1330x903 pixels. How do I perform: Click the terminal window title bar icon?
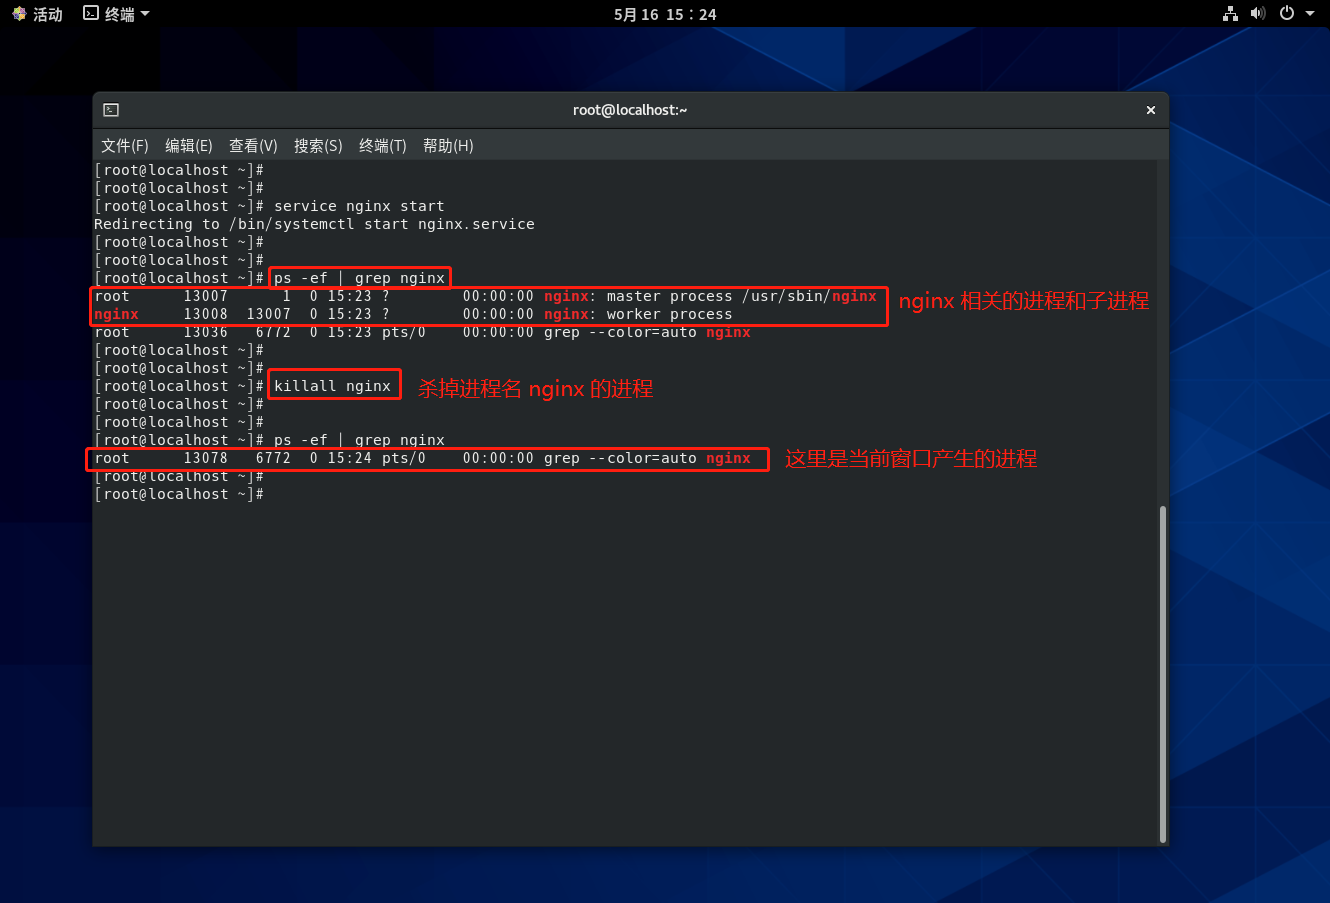111,110
